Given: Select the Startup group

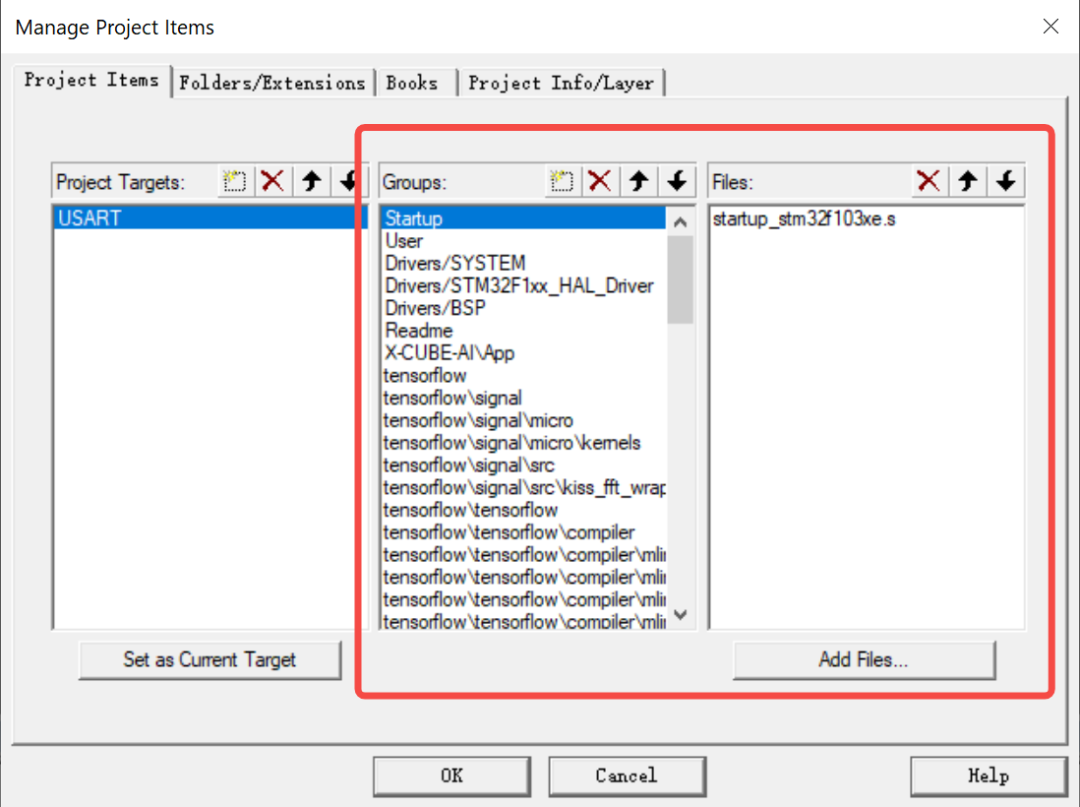Looking at the screenshot, I should [x=523, y=218].
